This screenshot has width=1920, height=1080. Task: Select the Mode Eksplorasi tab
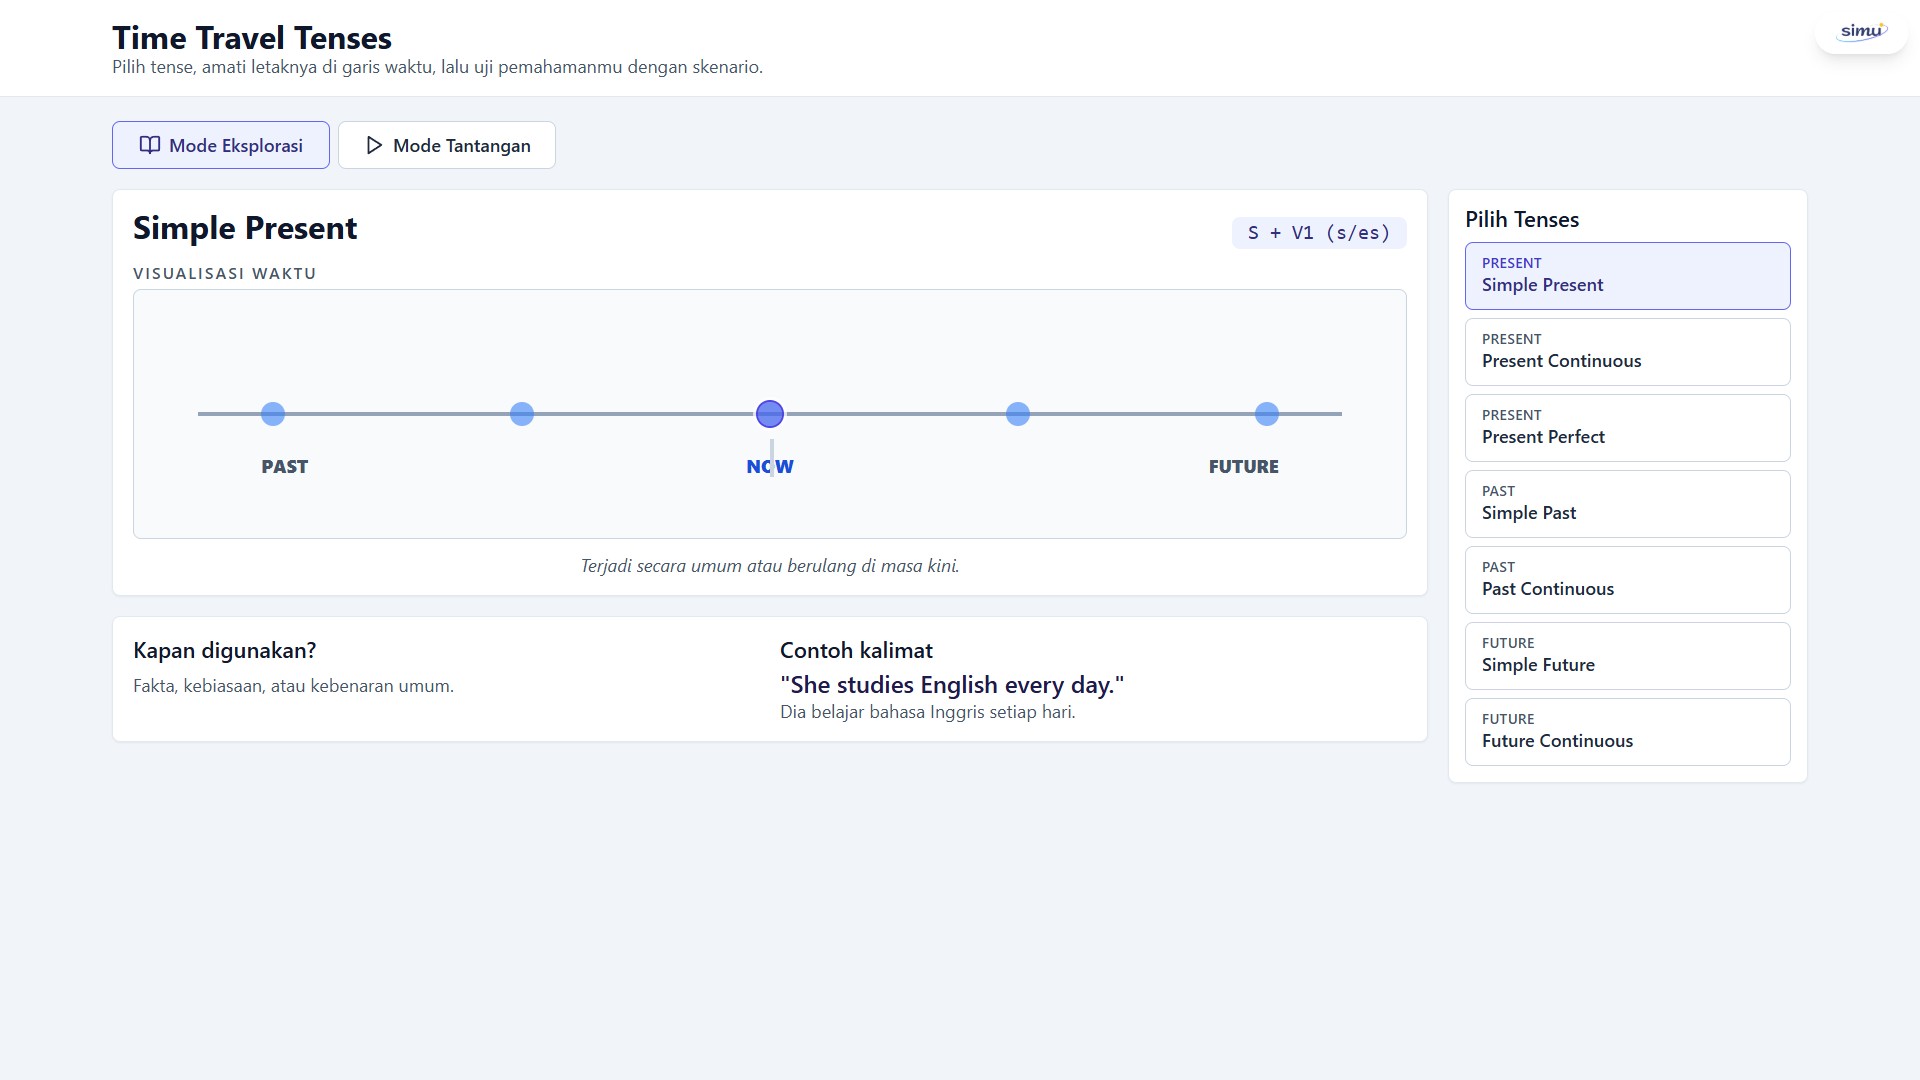coord(221,145)
